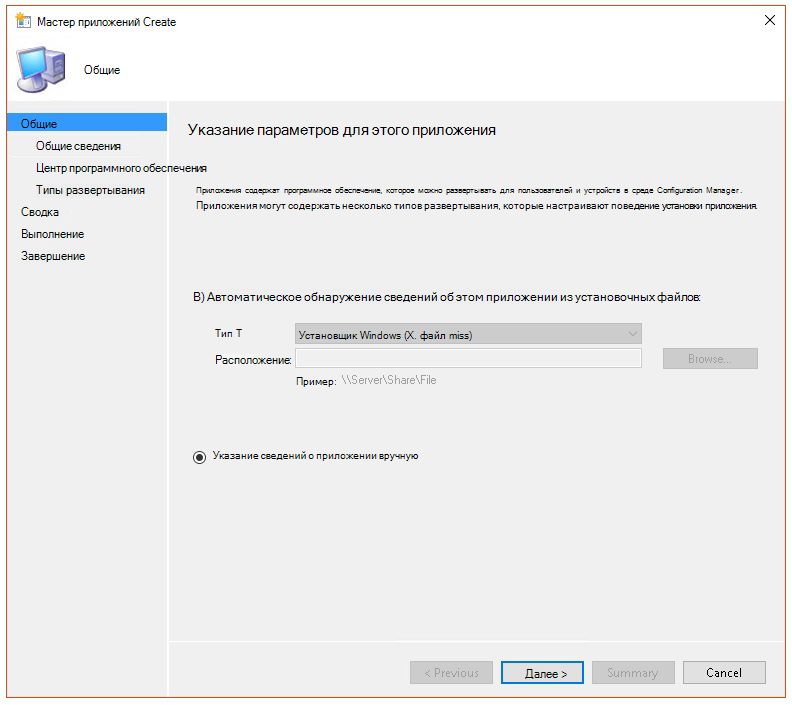This screenshot has height=705, width=792.
Task: Click the computer icon in the header
Action: click(41, 70)
